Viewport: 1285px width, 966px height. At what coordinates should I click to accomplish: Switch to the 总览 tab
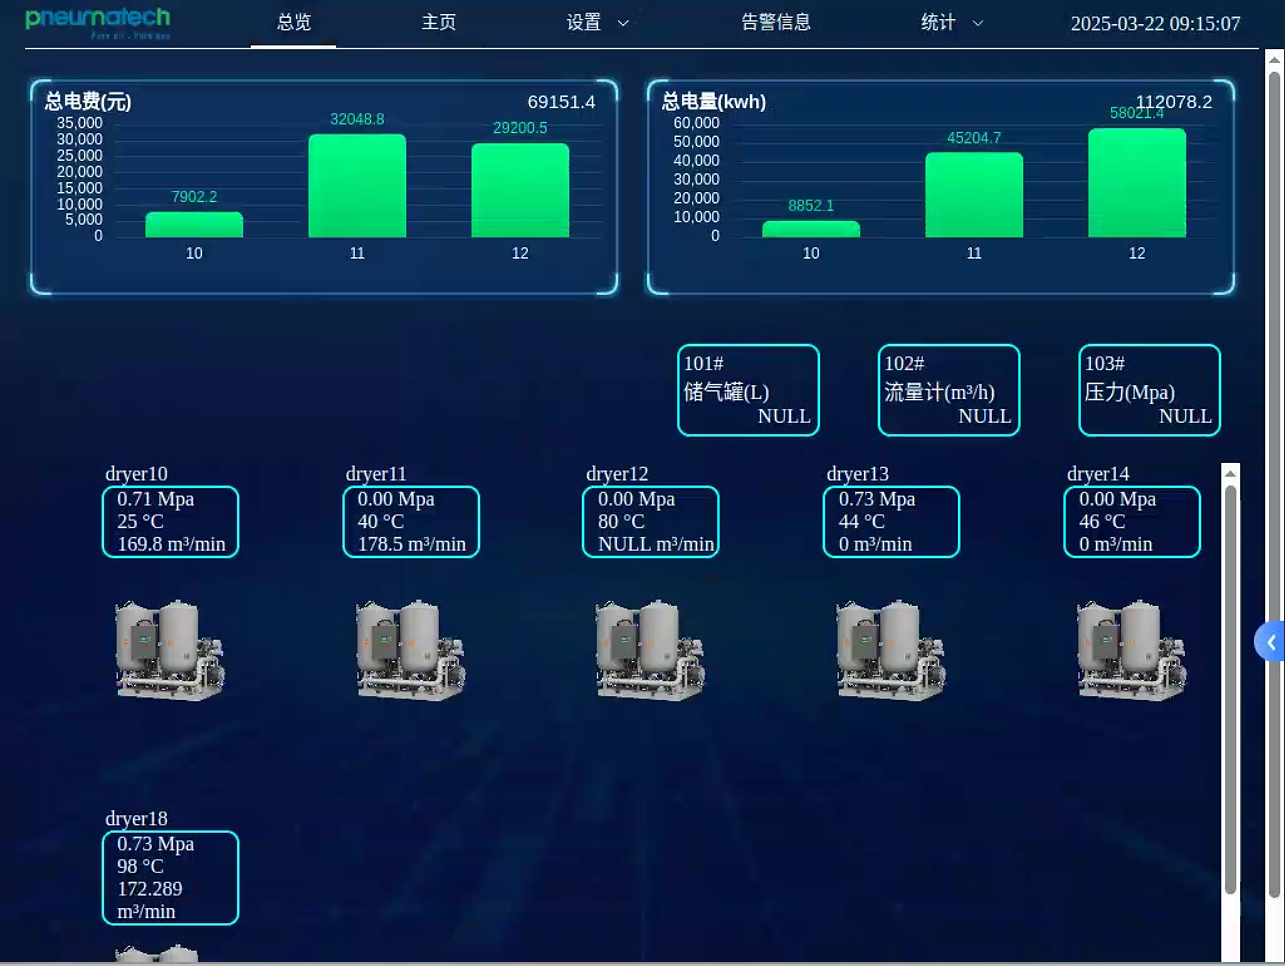pos(294,22)
